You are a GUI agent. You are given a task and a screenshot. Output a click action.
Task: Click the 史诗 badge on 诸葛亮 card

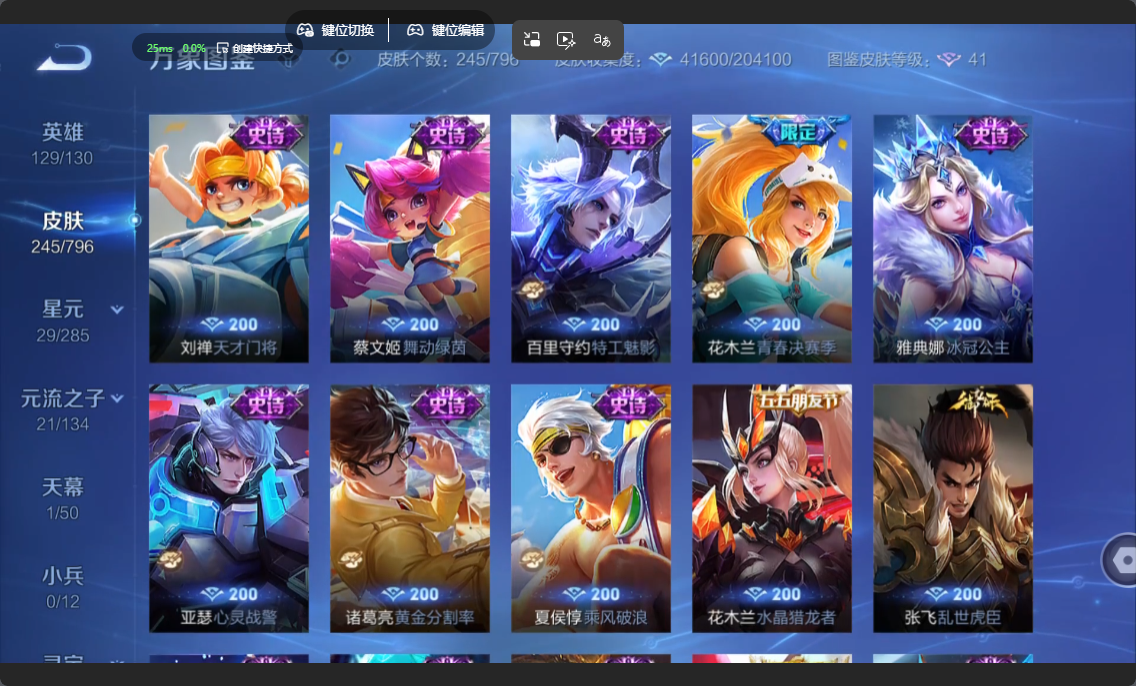[x=448, y=403]
